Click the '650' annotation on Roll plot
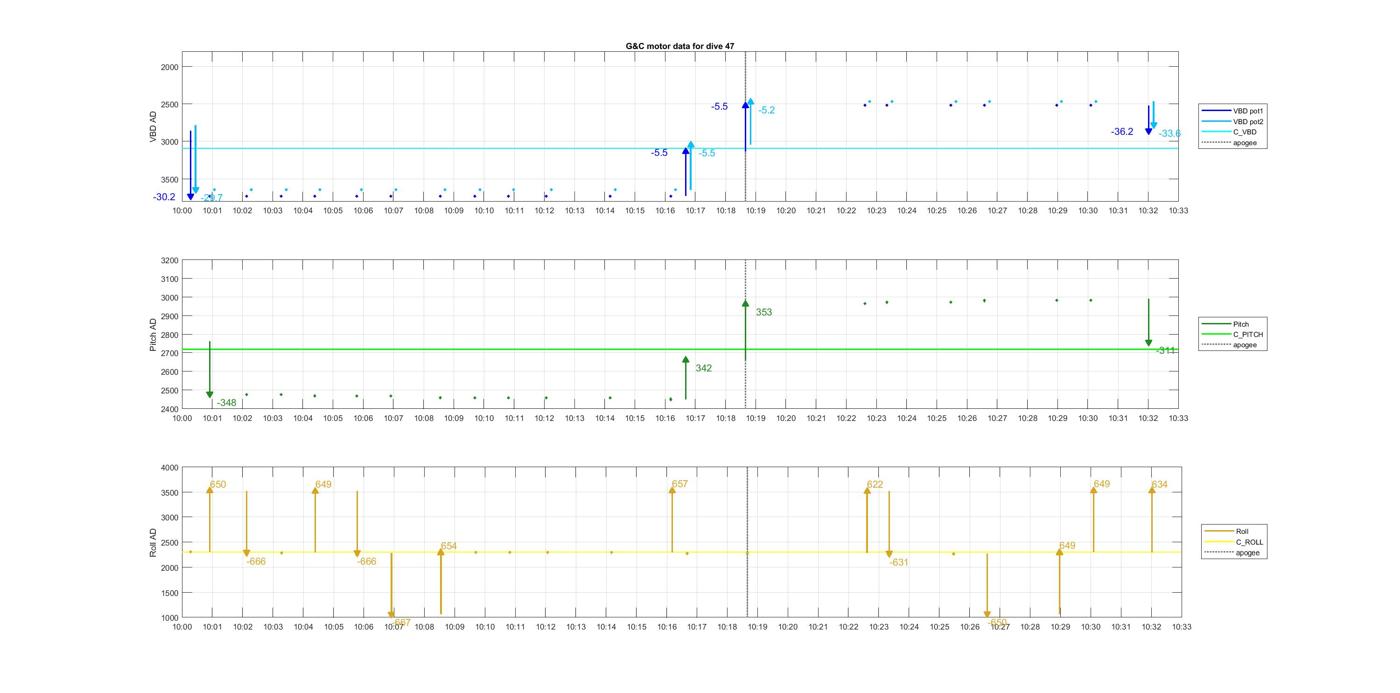This screenshot has width=1400, height=693. (x=217, y=485)
